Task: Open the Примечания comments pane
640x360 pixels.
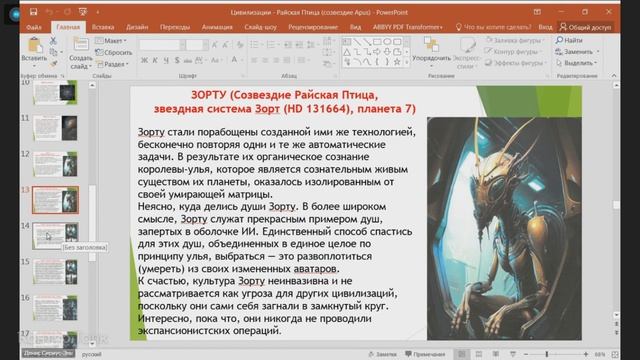Action: click(x=425, y=354)
